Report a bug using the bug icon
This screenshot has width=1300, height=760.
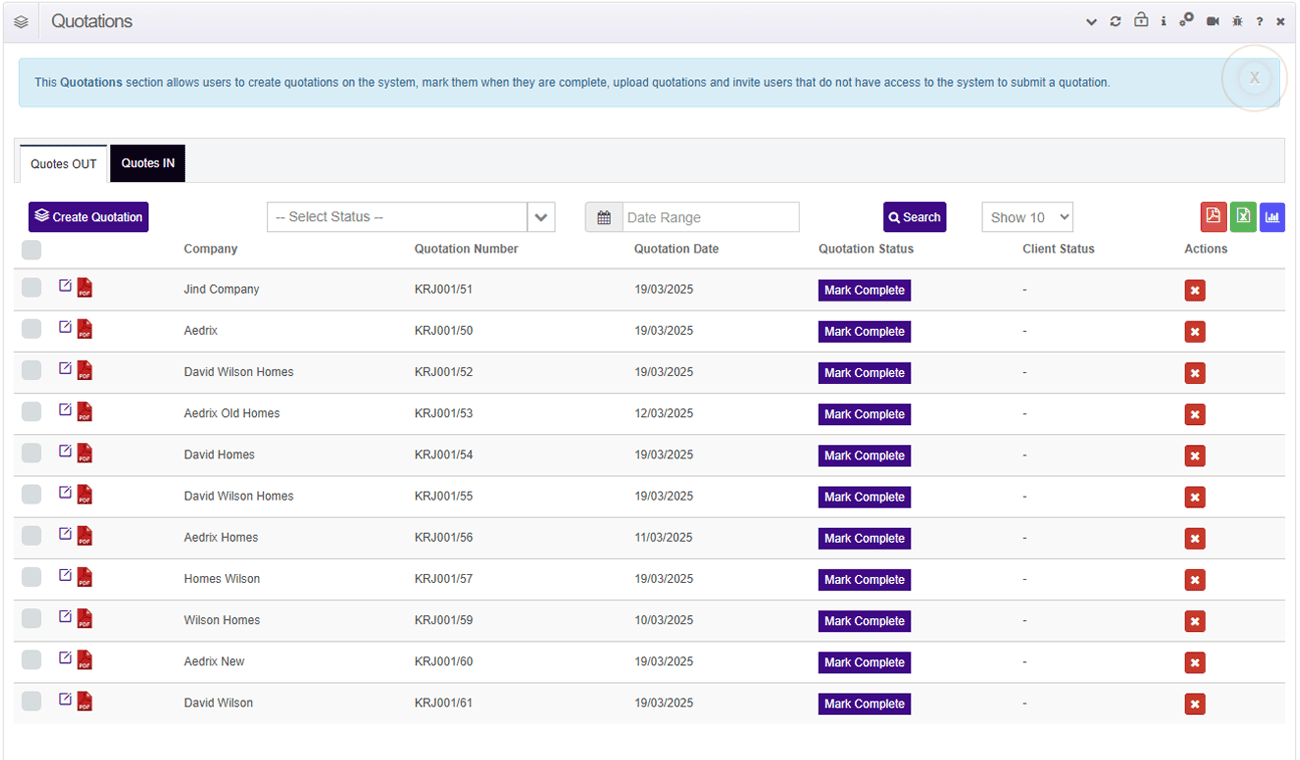[x=1236, y=21]
